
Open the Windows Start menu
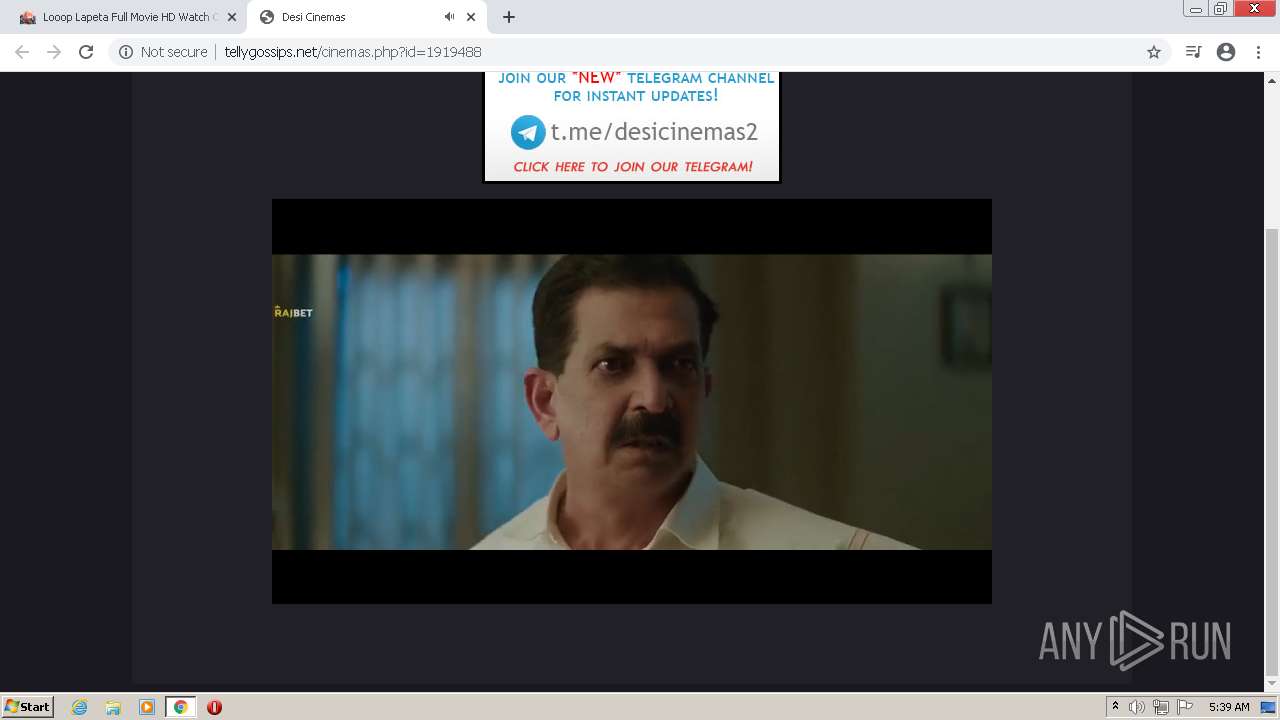[27, 706]
